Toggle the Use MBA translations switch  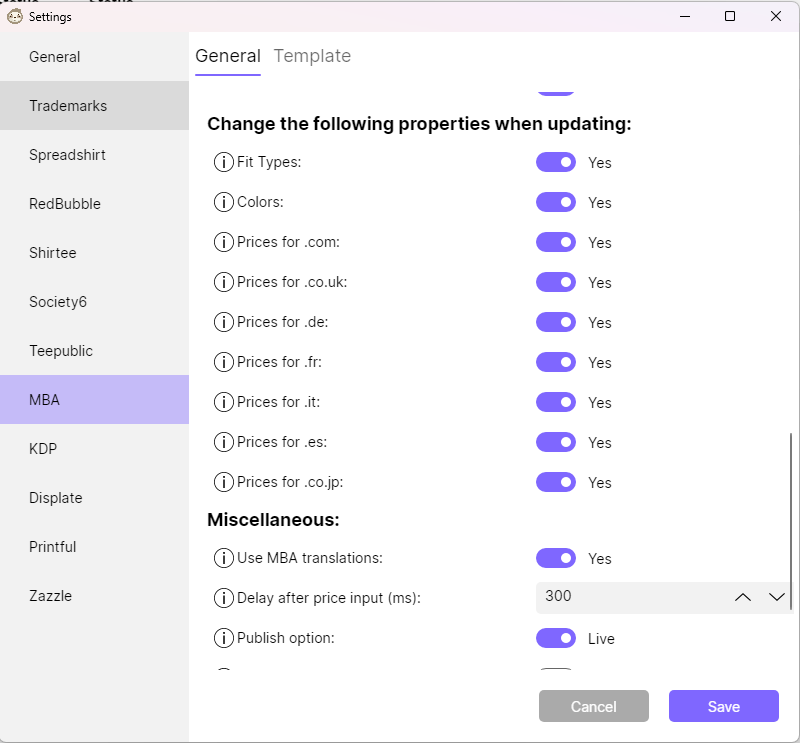[556, 558]
